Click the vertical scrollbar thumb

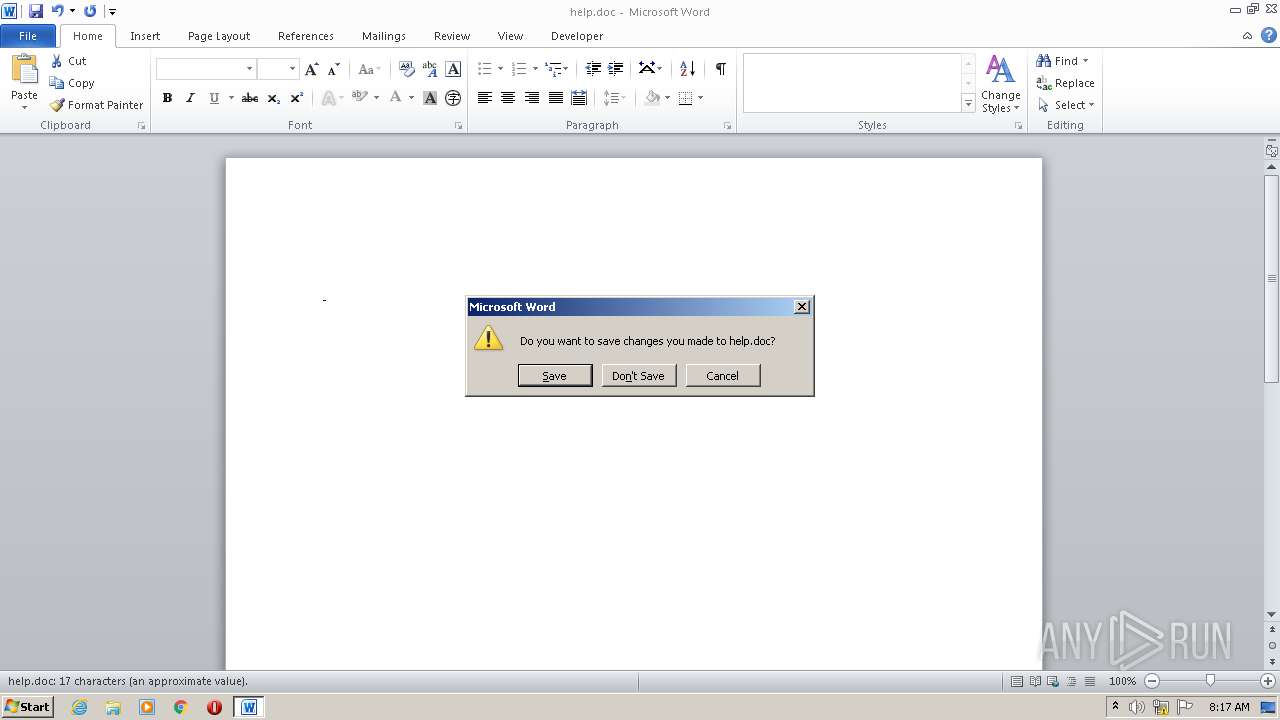pyautogui.click(x=1272, y=279)
